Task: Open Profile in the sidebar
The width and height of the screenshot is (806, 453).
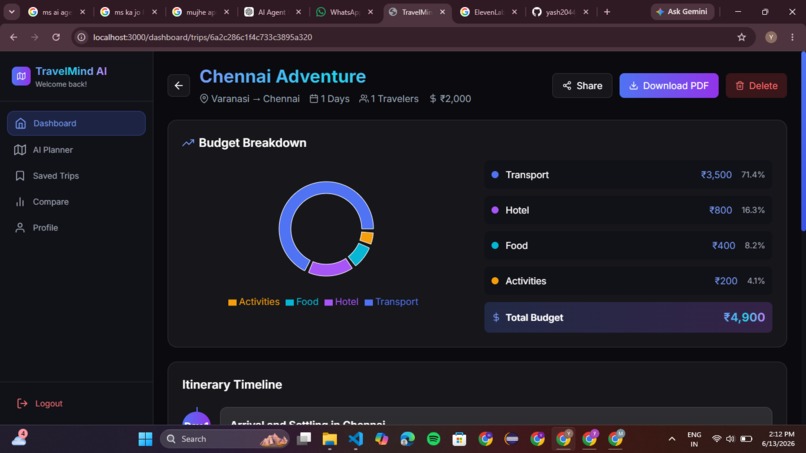Action: [x=76, y=227]
